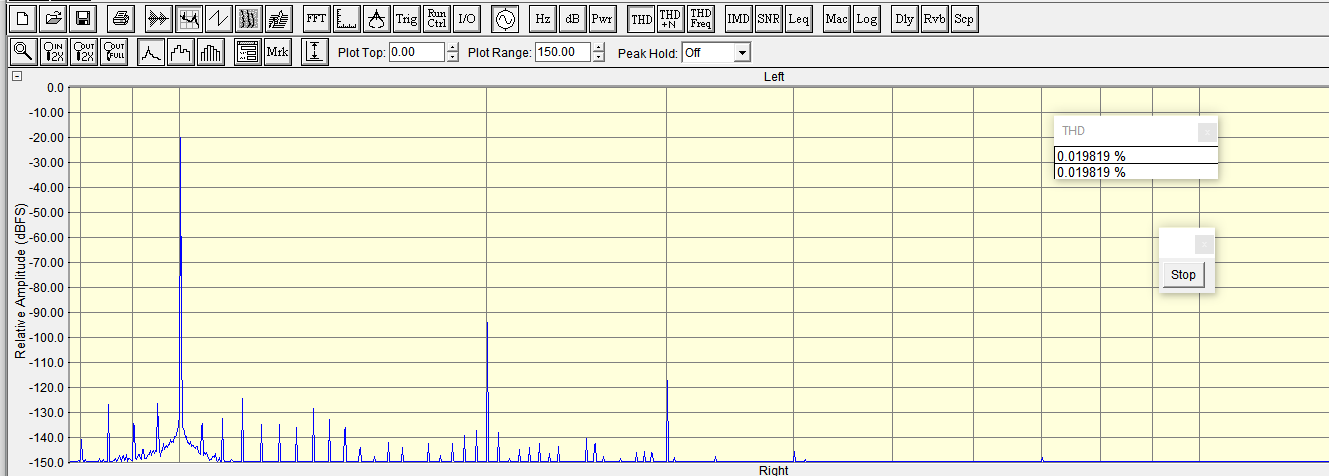Select the top THD value 0.019819 %
This screenshot has height=476, width=1329.
pos(1136,156)
